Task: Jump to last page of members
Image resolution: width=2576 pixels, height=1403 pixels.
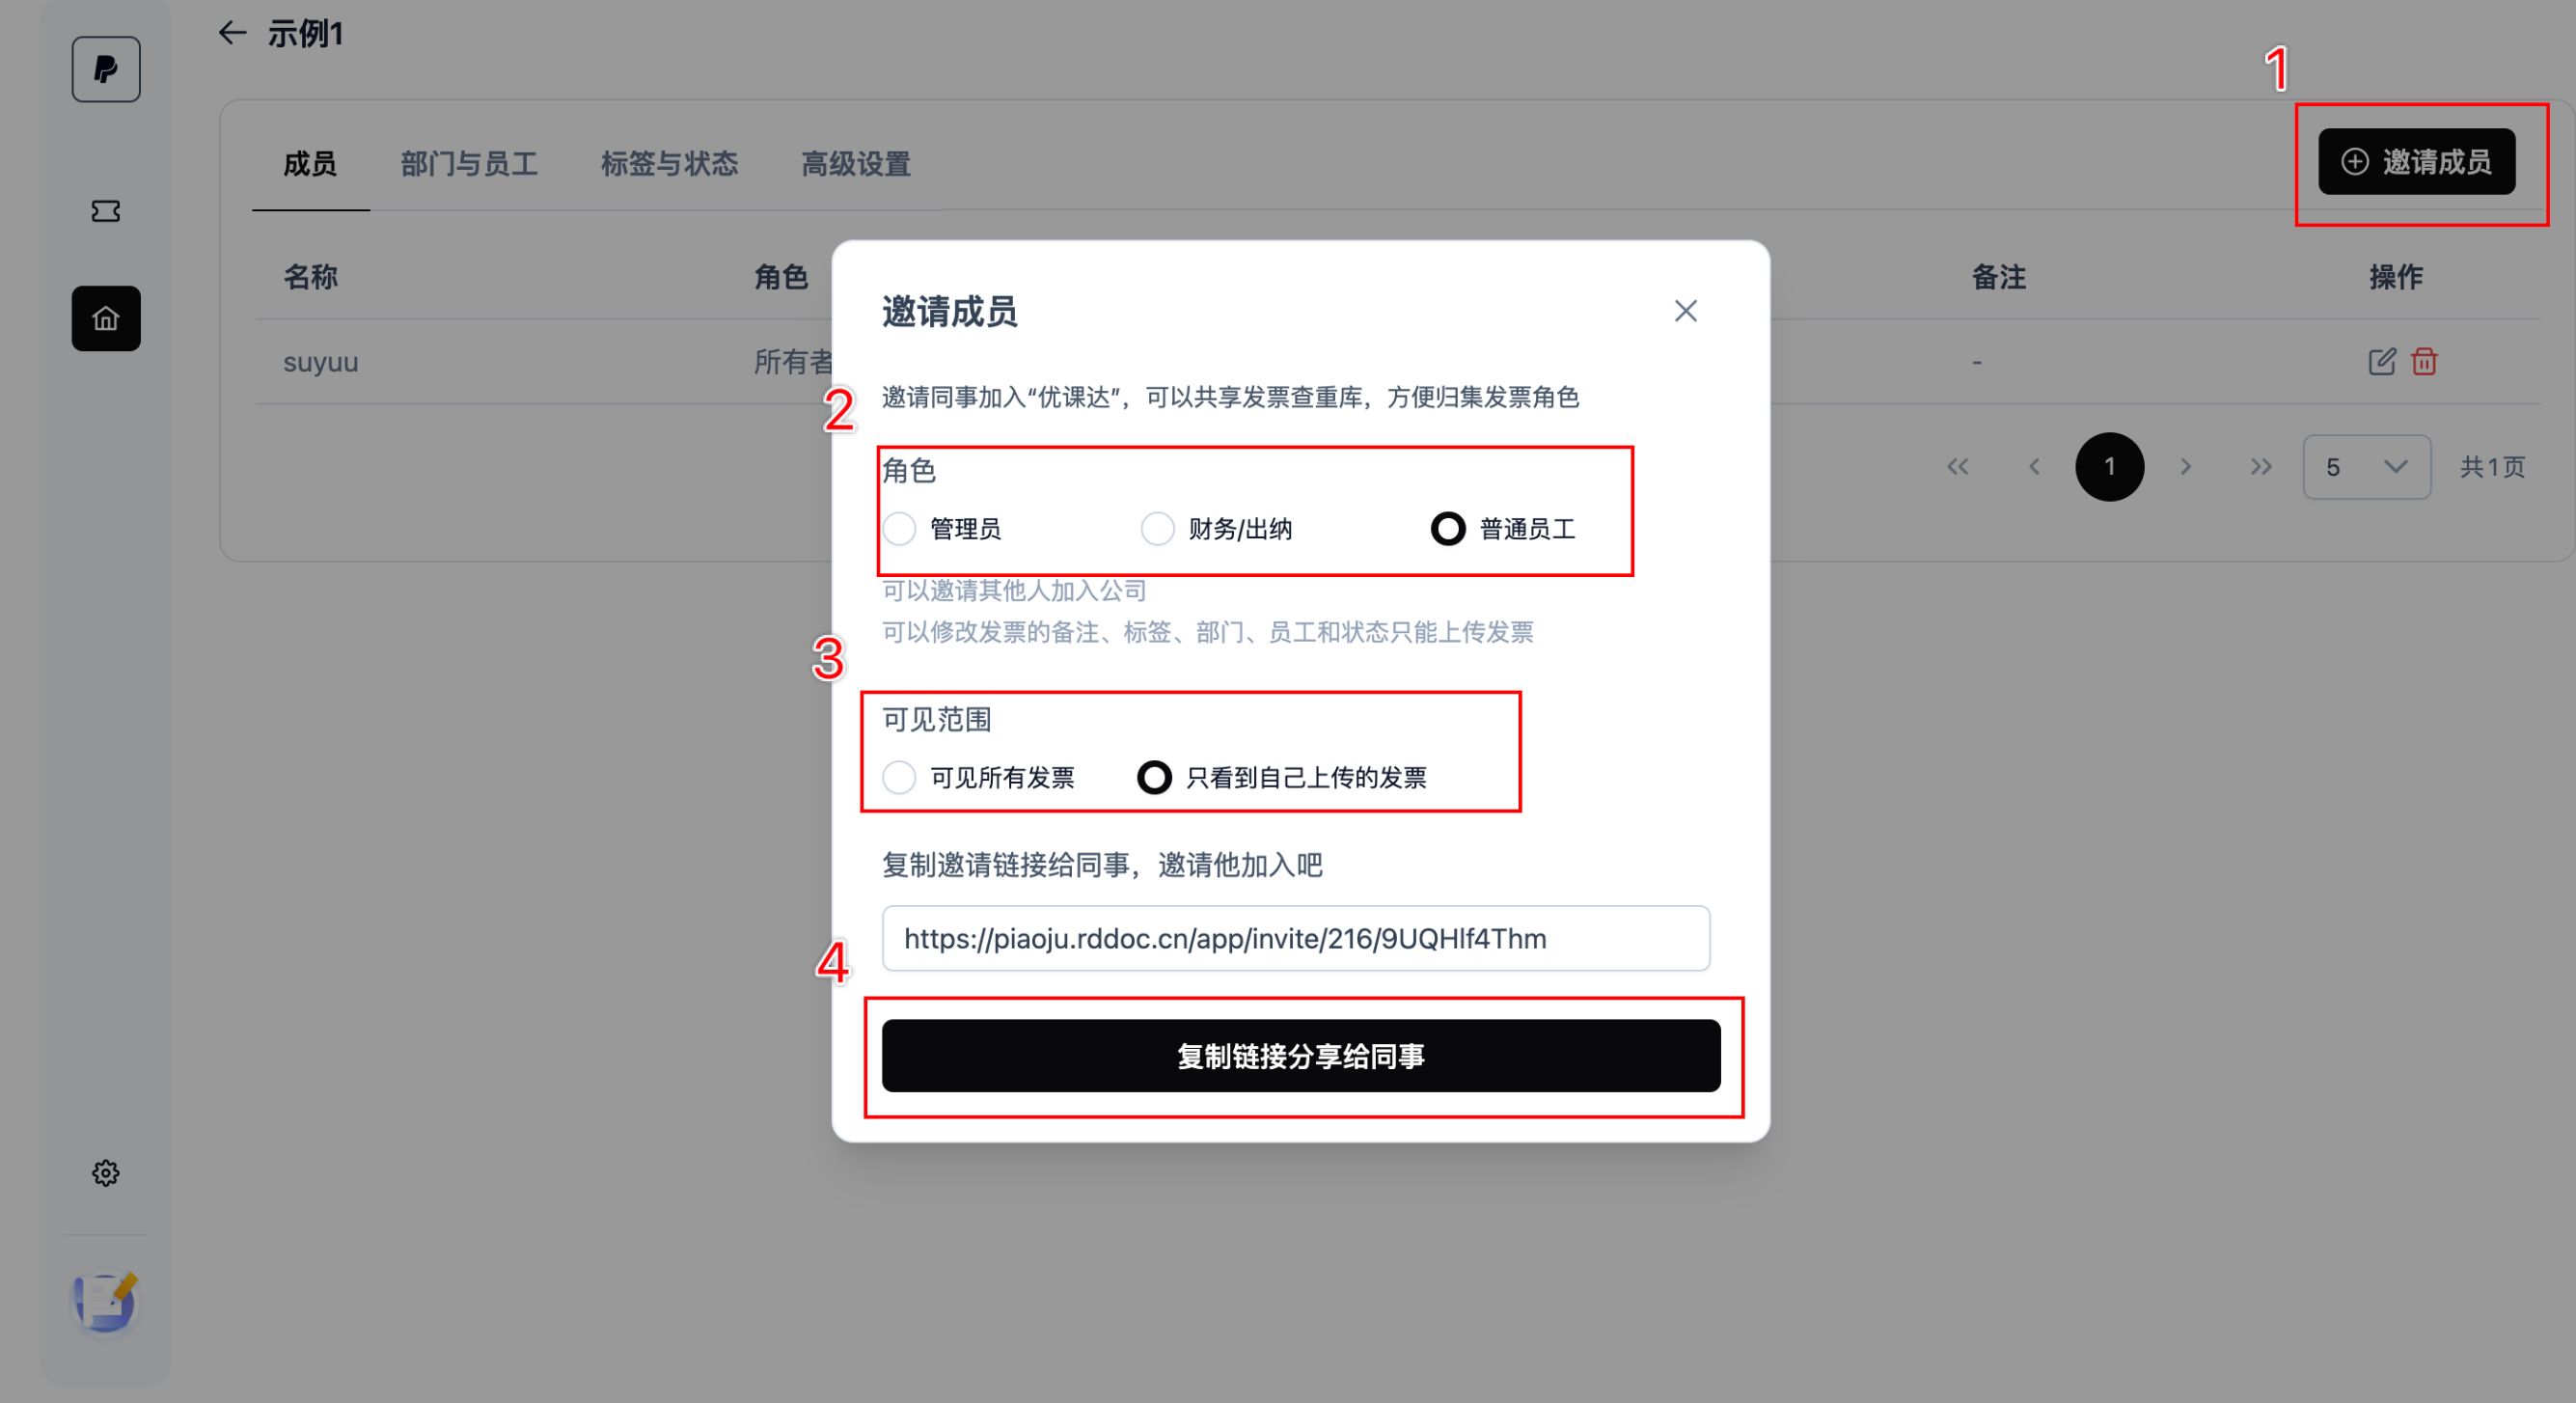Action: tap(2262, 467)
